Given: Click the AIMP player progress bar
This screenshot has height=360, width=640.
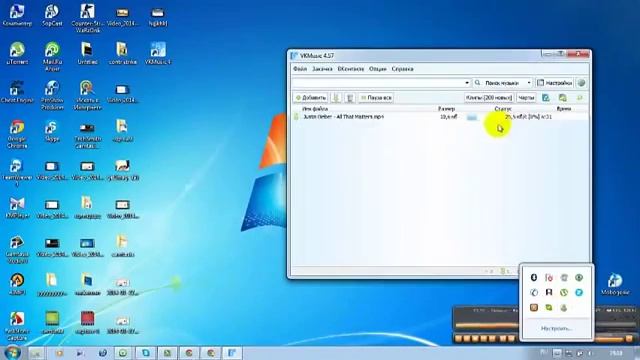Looking at the screenshot, I should click(487, 326).
